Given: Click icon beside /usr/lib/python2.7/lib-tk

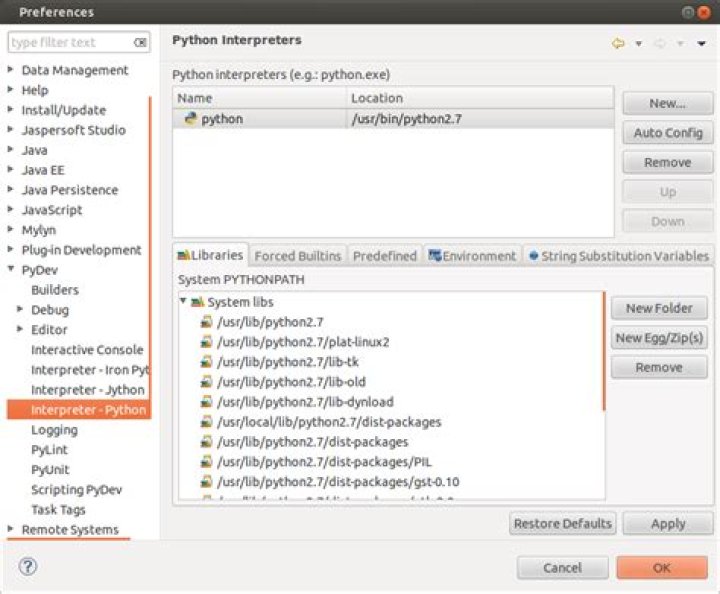Looking at the screenshot, I should [206, 362].
